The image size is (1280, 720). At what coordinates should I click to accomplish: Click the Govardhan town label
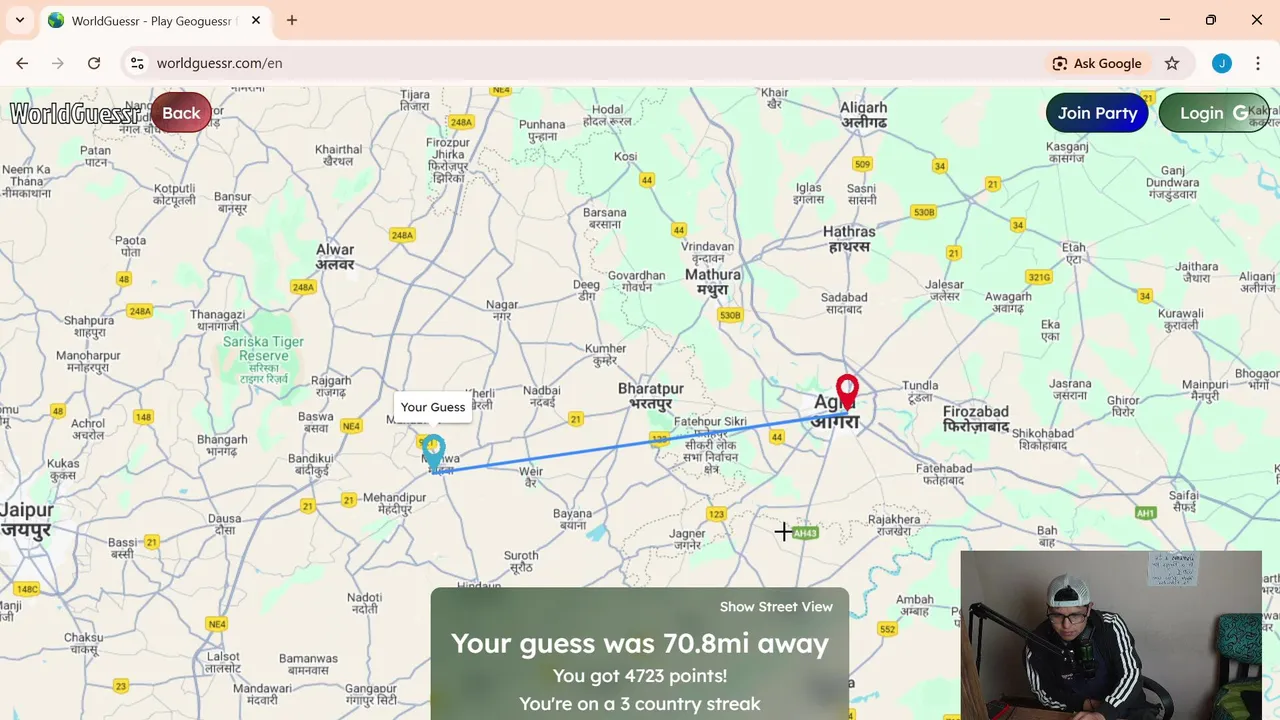(x=637, y=280)
